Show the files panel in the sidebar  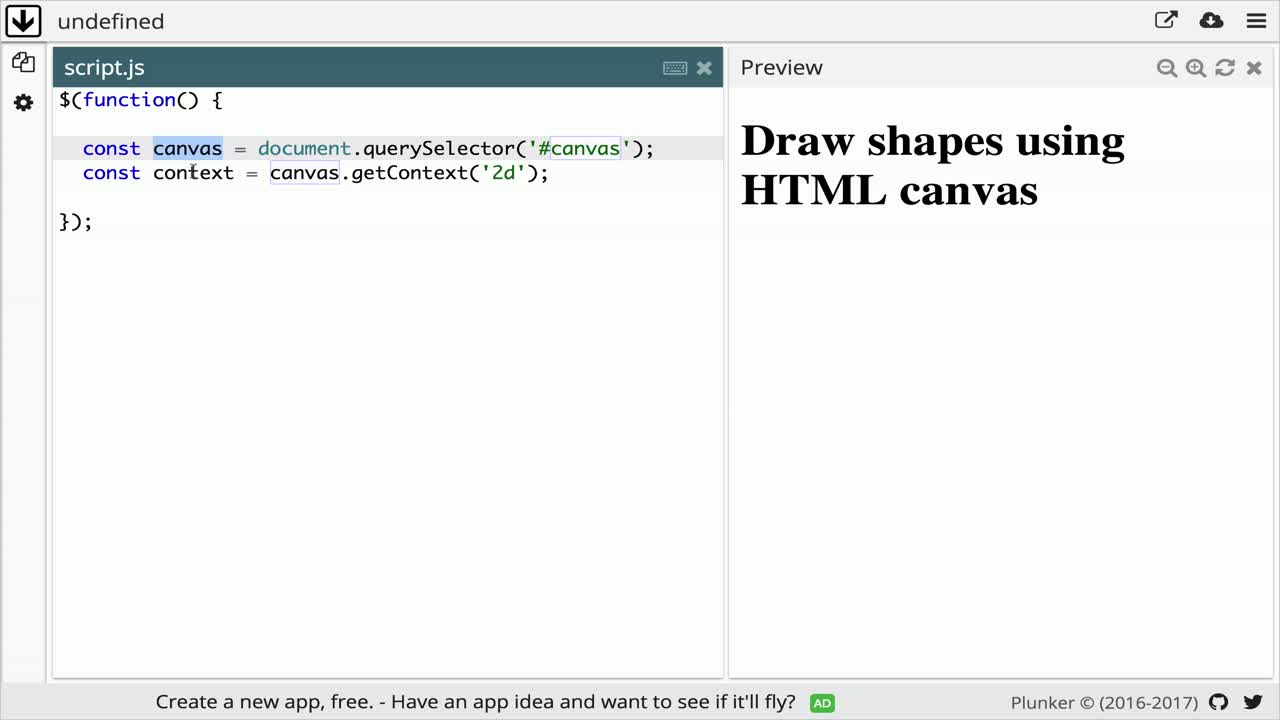pyautogui.click(x=23, y=63)
